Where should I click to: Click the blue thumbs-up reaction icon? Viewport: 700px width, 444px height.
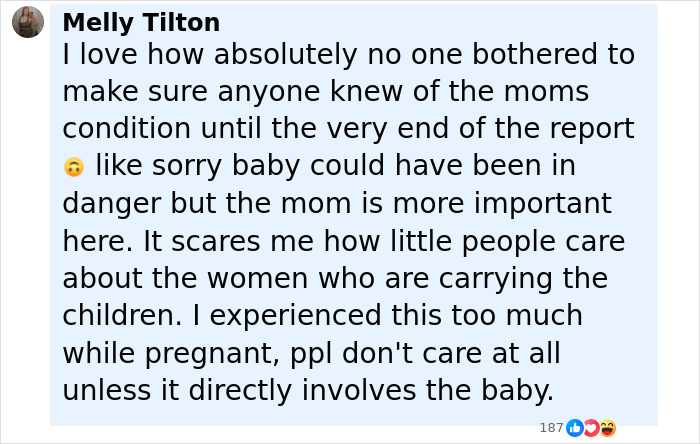click(x=575, y=428)
